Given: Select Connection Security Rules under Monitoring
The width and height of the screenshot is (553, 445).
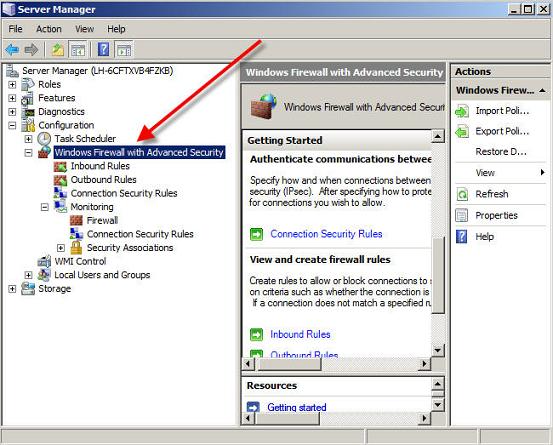Looking at the screenshot, I should (x=140, y=234).
